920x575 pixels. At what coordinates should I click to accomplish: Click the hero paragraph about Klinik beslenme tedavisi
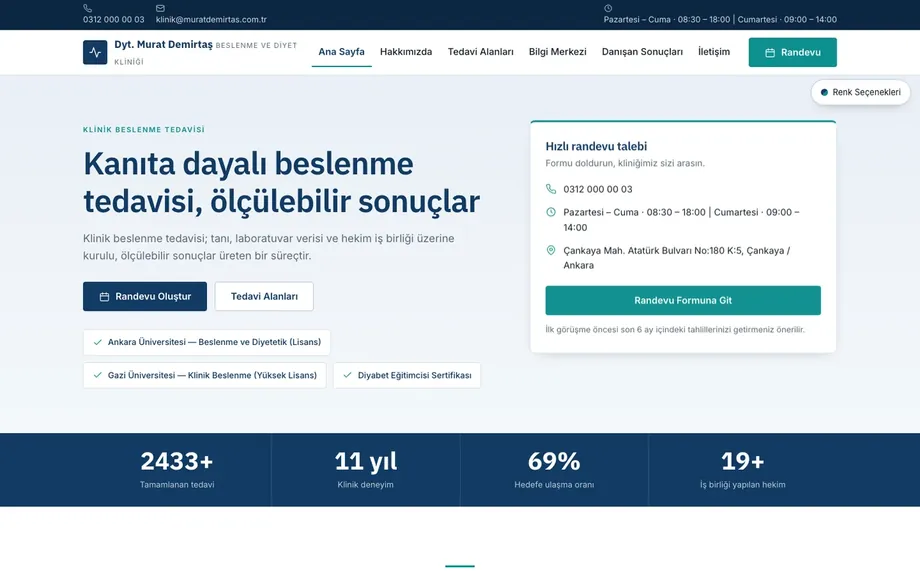coord(269,247)
